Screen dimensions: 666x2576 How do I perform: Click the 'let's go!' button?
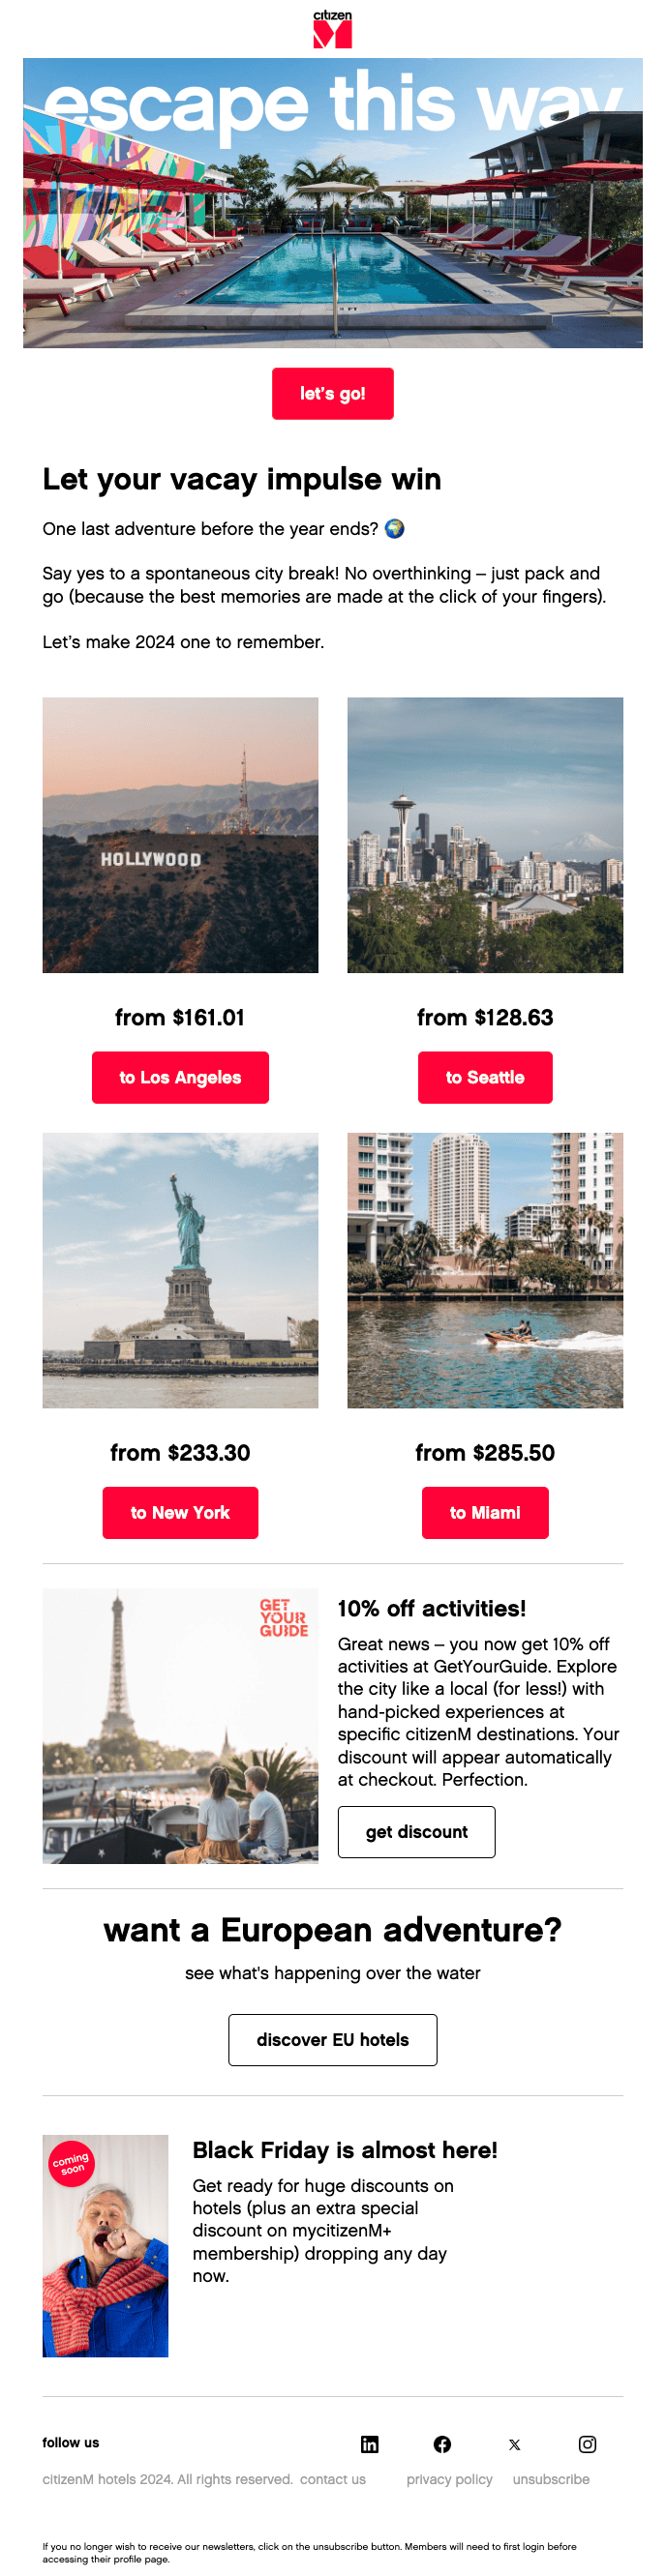(332, 393)
